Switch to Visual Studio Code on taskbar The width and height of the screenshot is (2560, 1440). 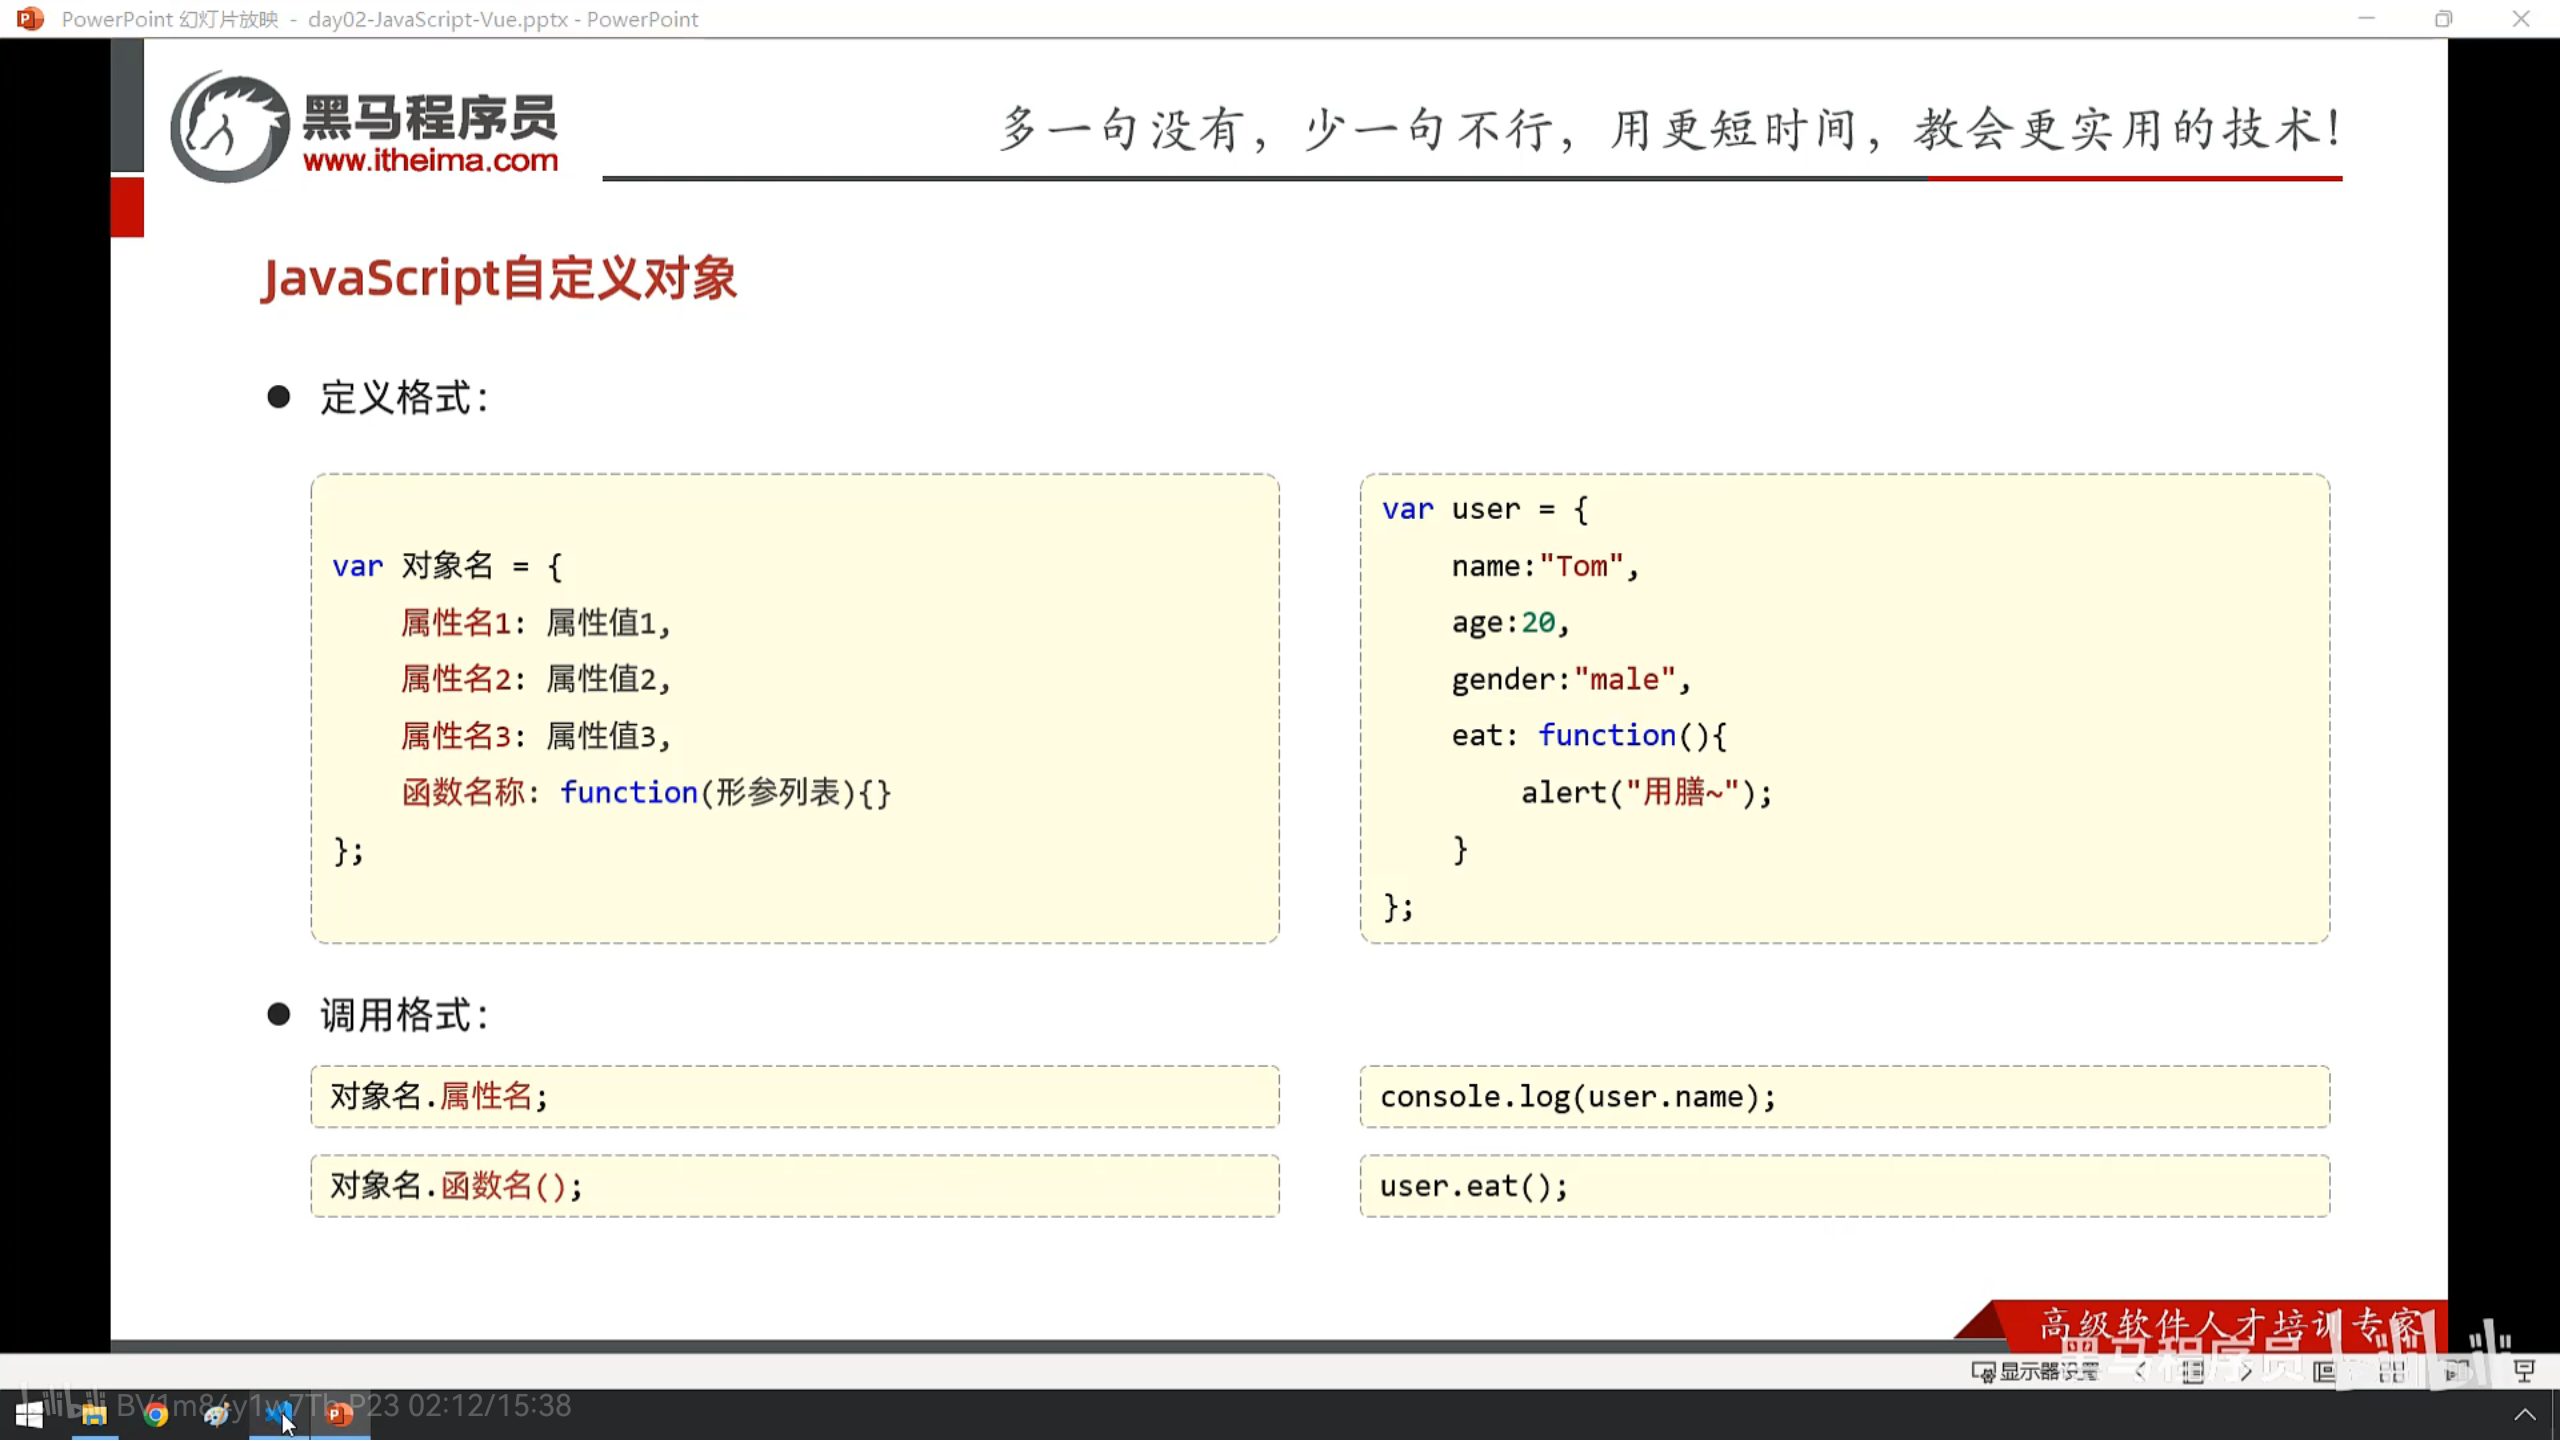[x=279, y=1414]
